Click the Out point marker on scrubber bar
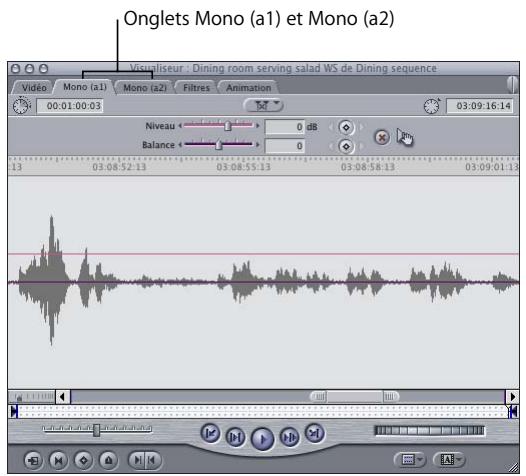Viewport: 526px width, 476px height. [x=512, y=411]
